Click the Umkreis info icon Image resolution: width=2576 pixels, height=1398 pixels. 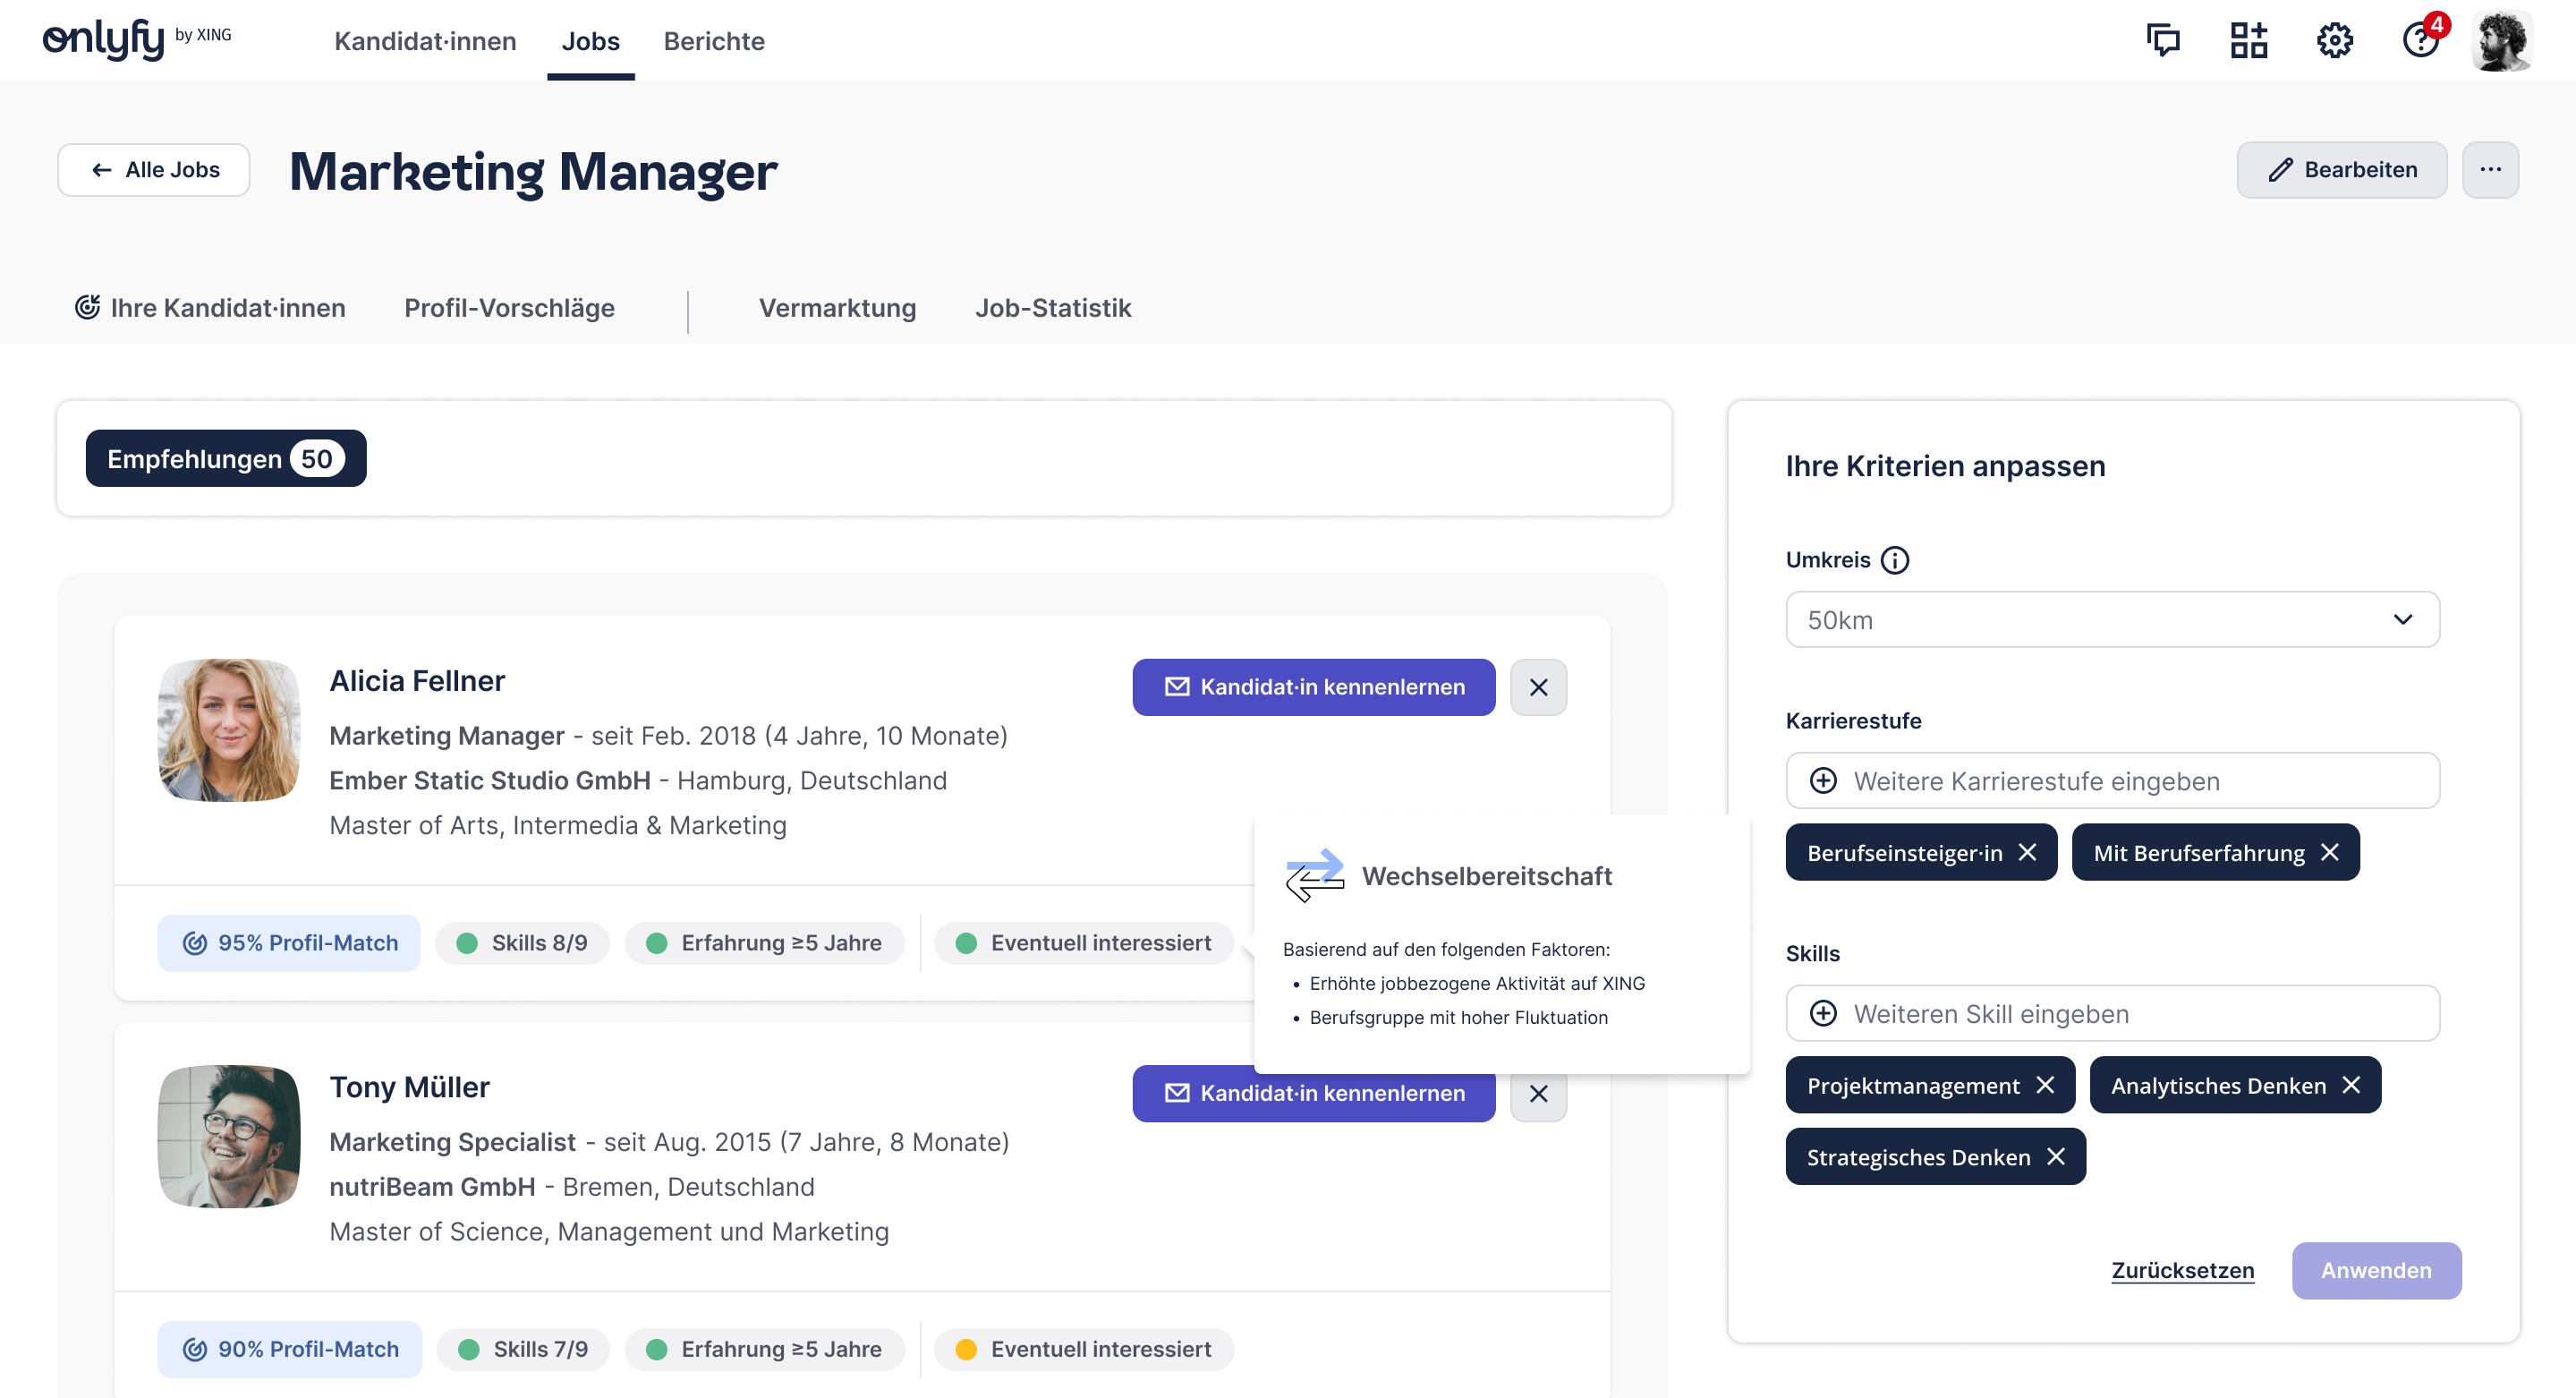click(x=1894, y=560)
